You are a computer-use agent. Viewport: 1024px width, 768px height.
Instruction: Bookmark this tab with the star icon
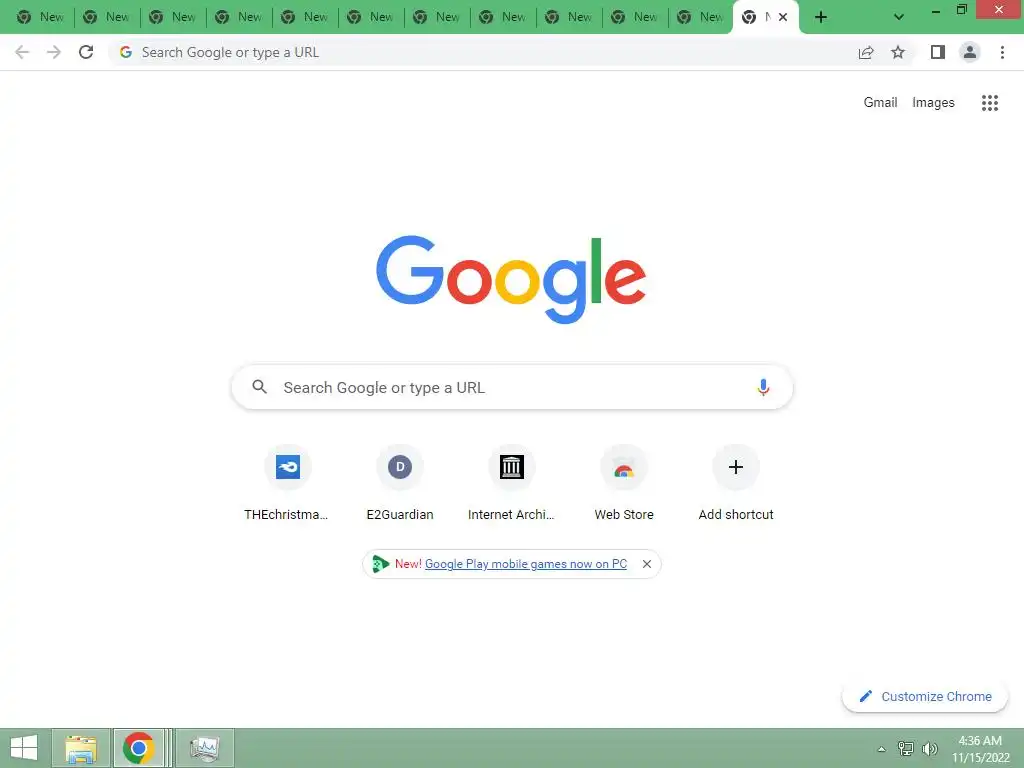898,52
